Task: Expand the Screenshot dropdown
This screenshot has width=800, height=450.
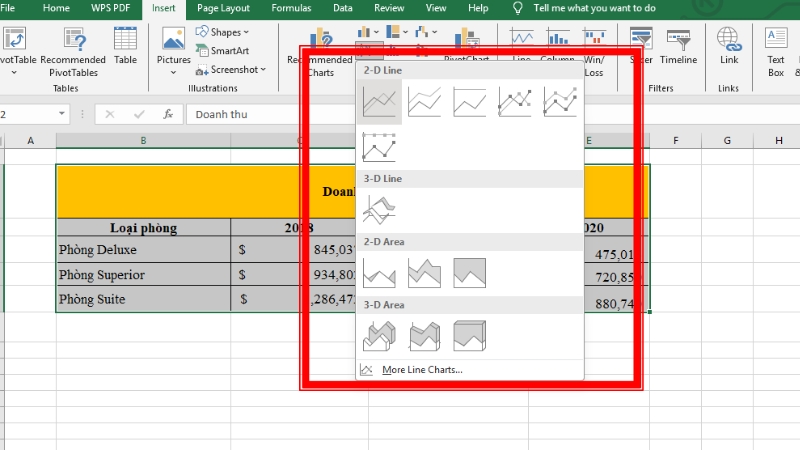Action: [234, 70]
